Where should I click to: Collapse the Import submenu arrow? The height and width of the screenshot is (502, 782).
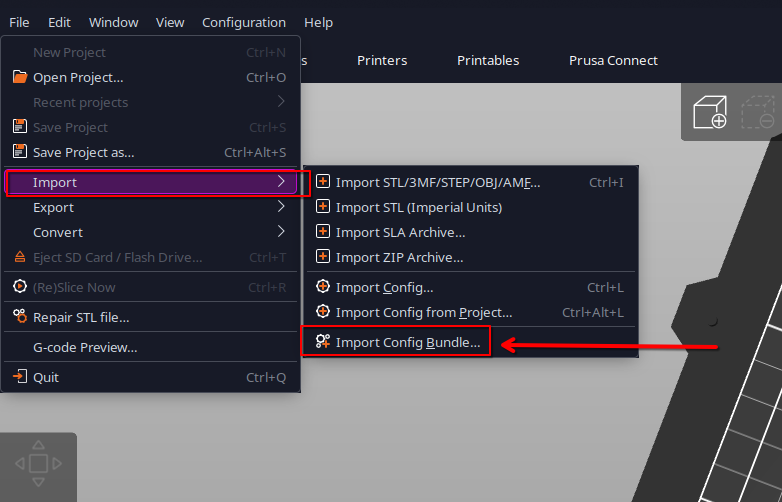(282, 182)
